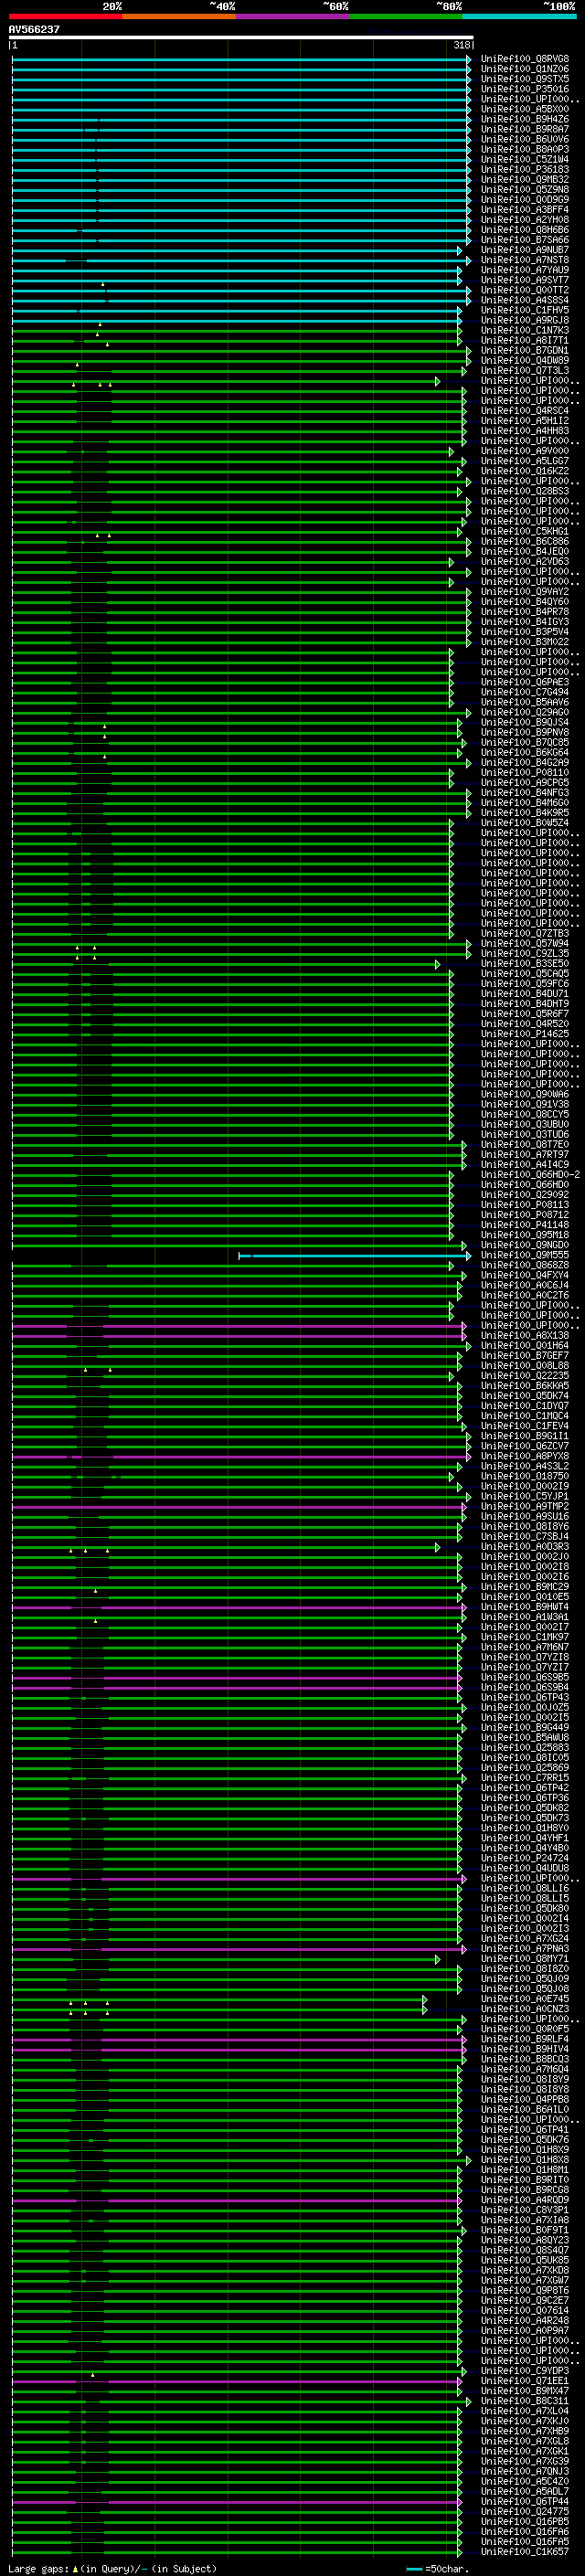Select hit UniRef100_A5BX00
Image resolution: width=585 pixels, height=2576 pixels.
pos(525,109)
